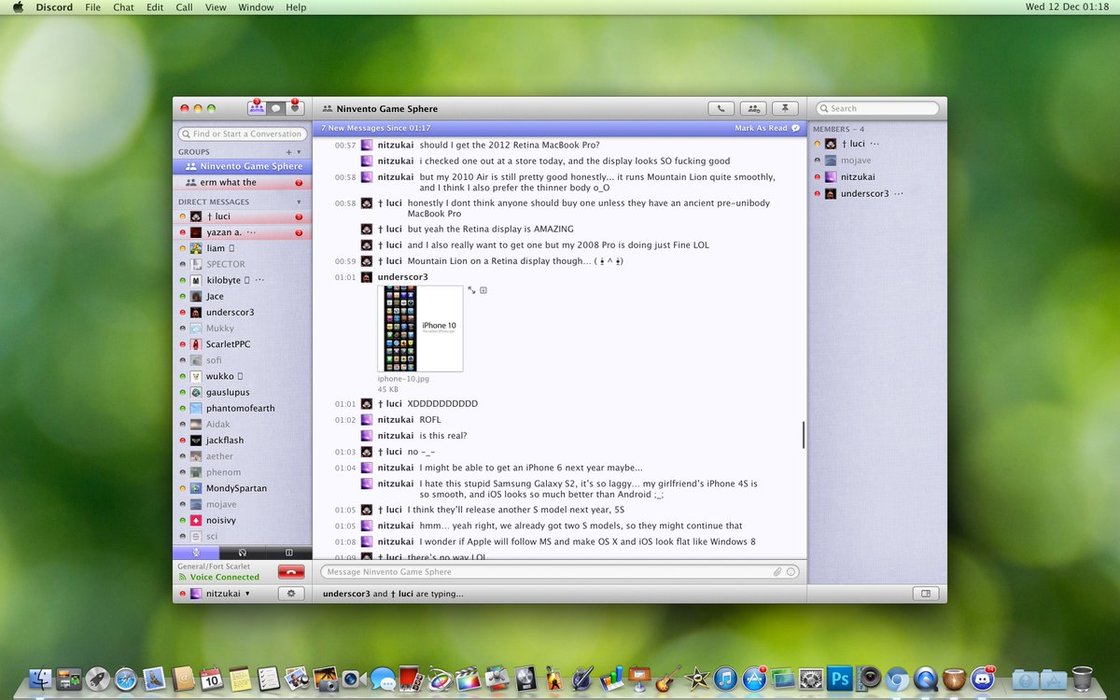Toggle headphone deafen
Image resolution: width=1120 pixels, height=700 pixels.
242,552
